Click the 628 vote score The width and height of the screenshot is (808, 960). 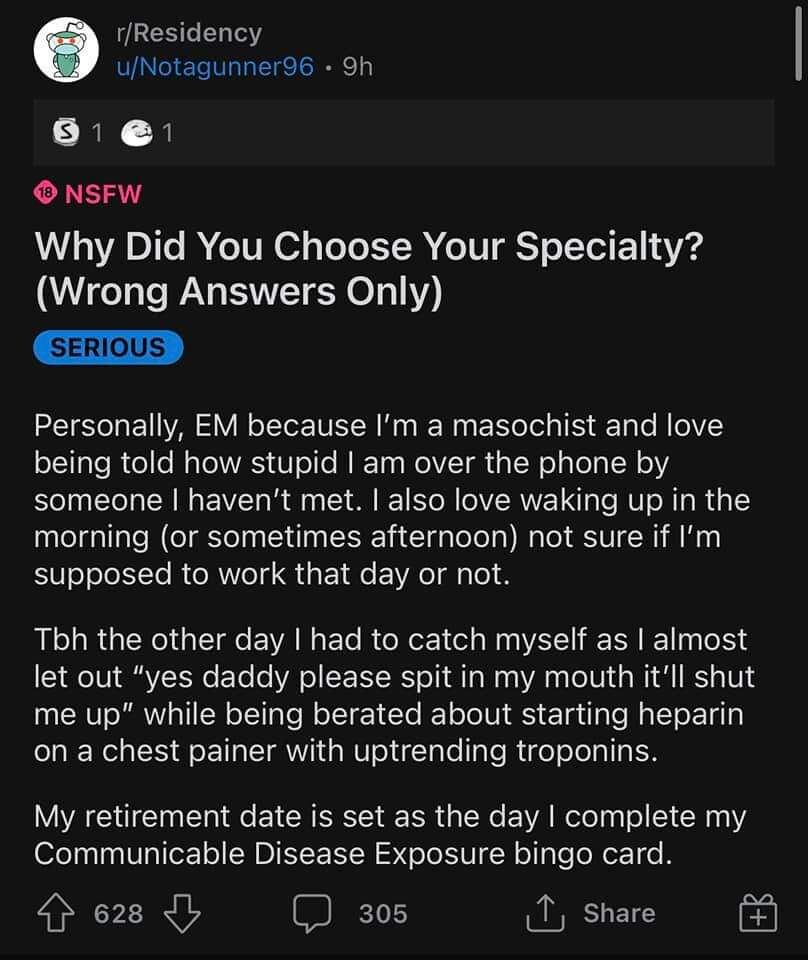pos(119,913)
